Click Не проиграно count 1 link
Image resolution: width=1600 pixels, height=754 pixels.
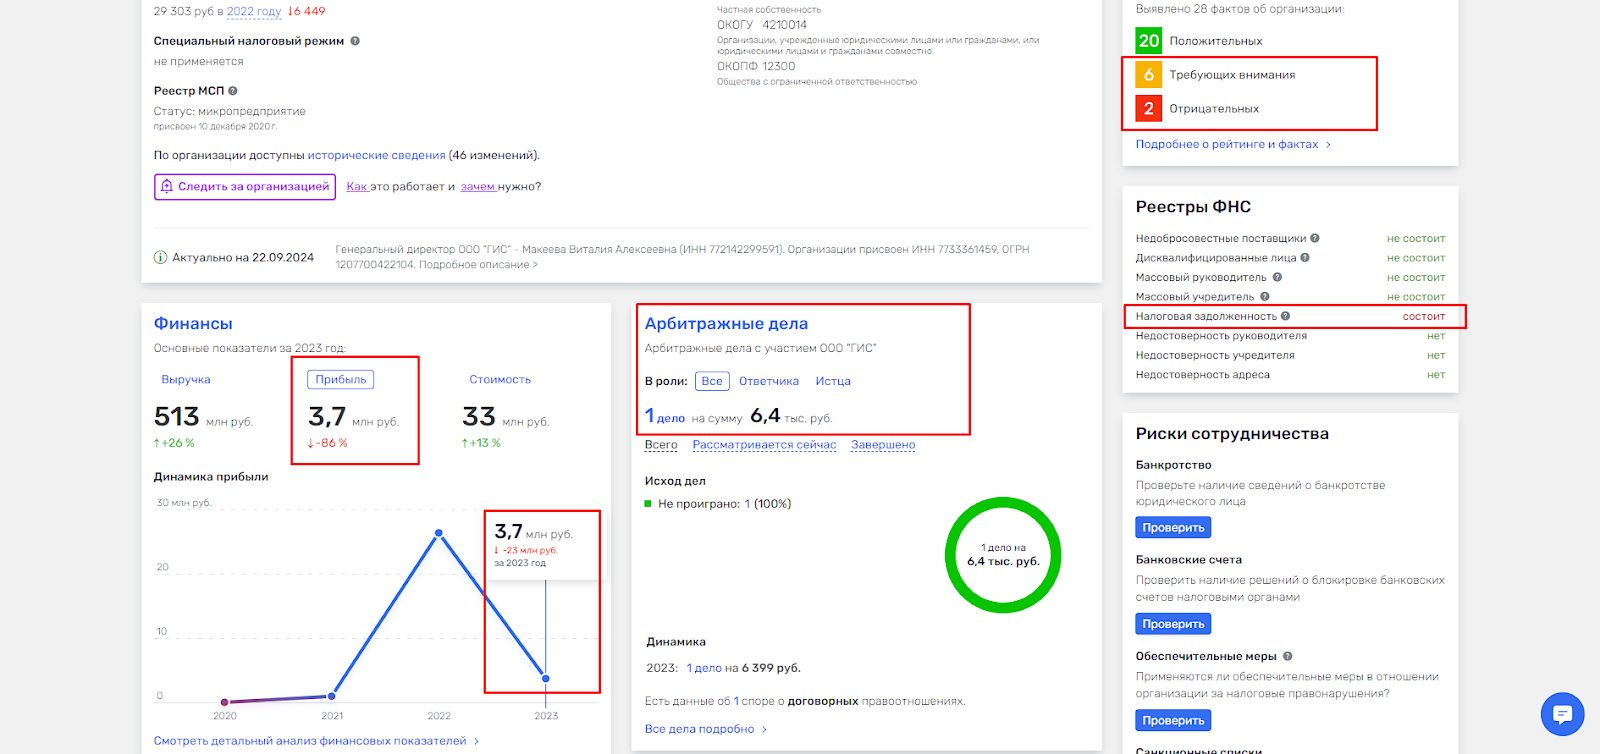[747, 504]
